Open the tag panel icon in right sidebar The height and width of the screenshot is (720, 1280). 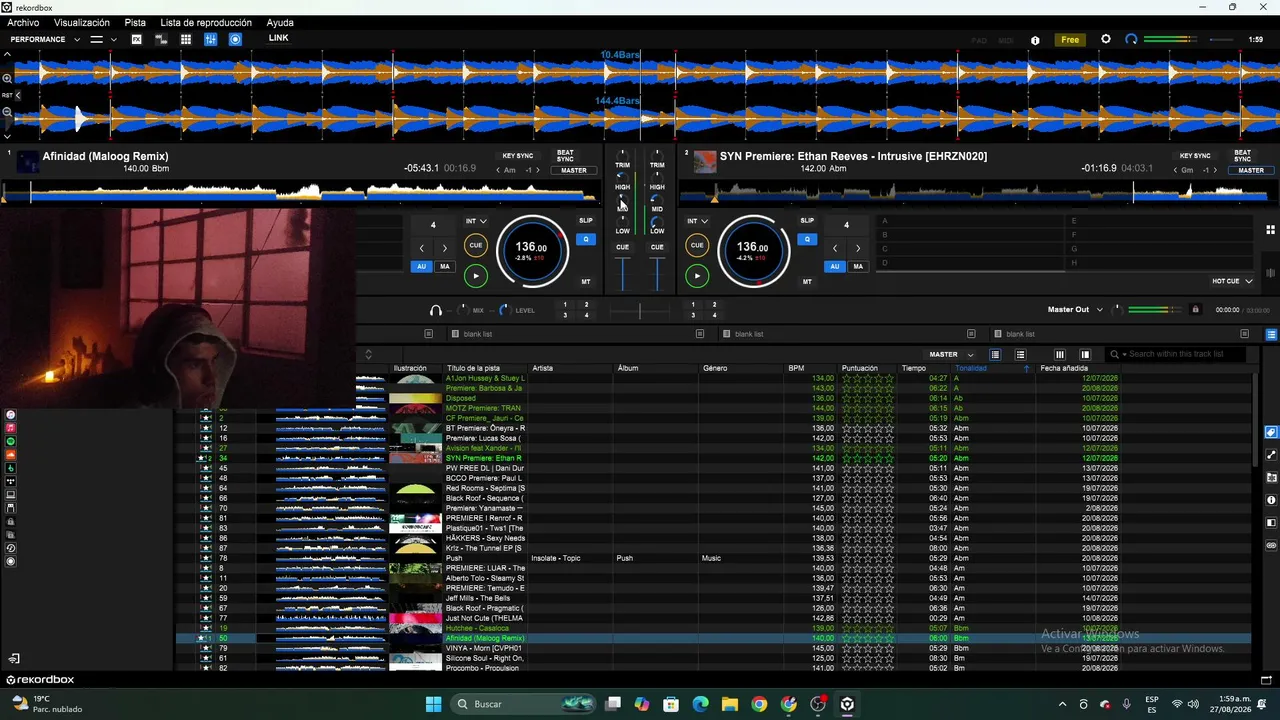tap(1271, 432)
